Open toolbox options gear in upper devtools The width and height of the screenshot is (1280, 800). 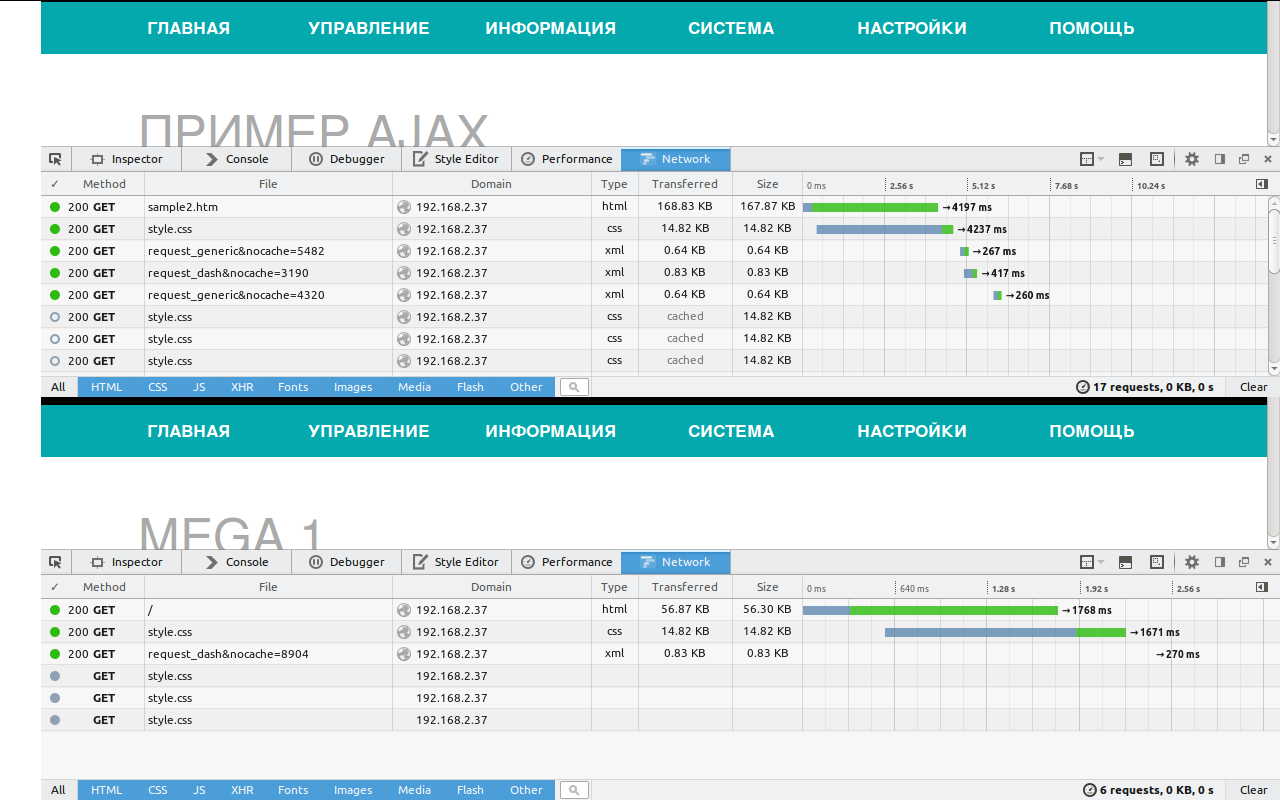[x=1191, y=159]
